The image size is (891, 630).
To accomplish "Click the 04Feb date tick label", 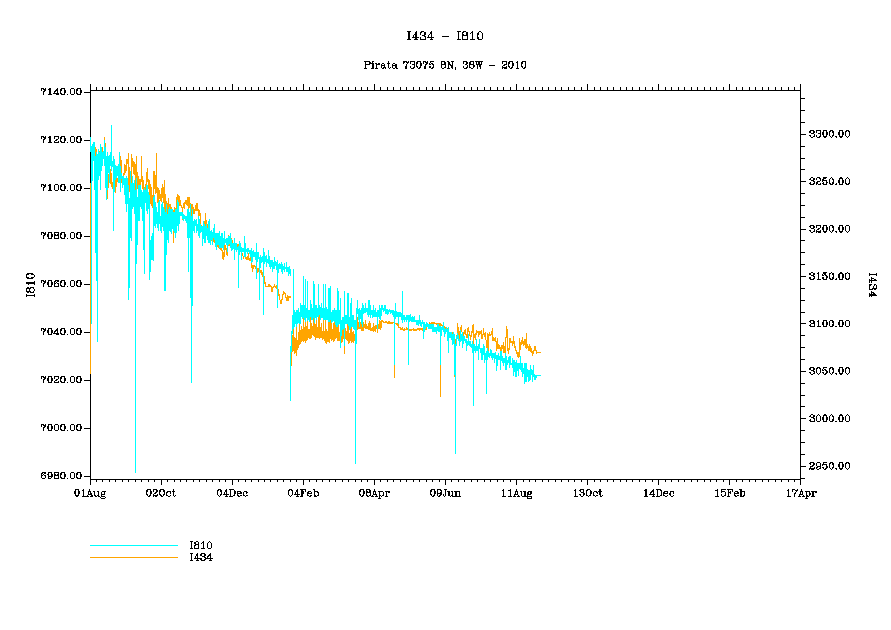I will (303, 493).
